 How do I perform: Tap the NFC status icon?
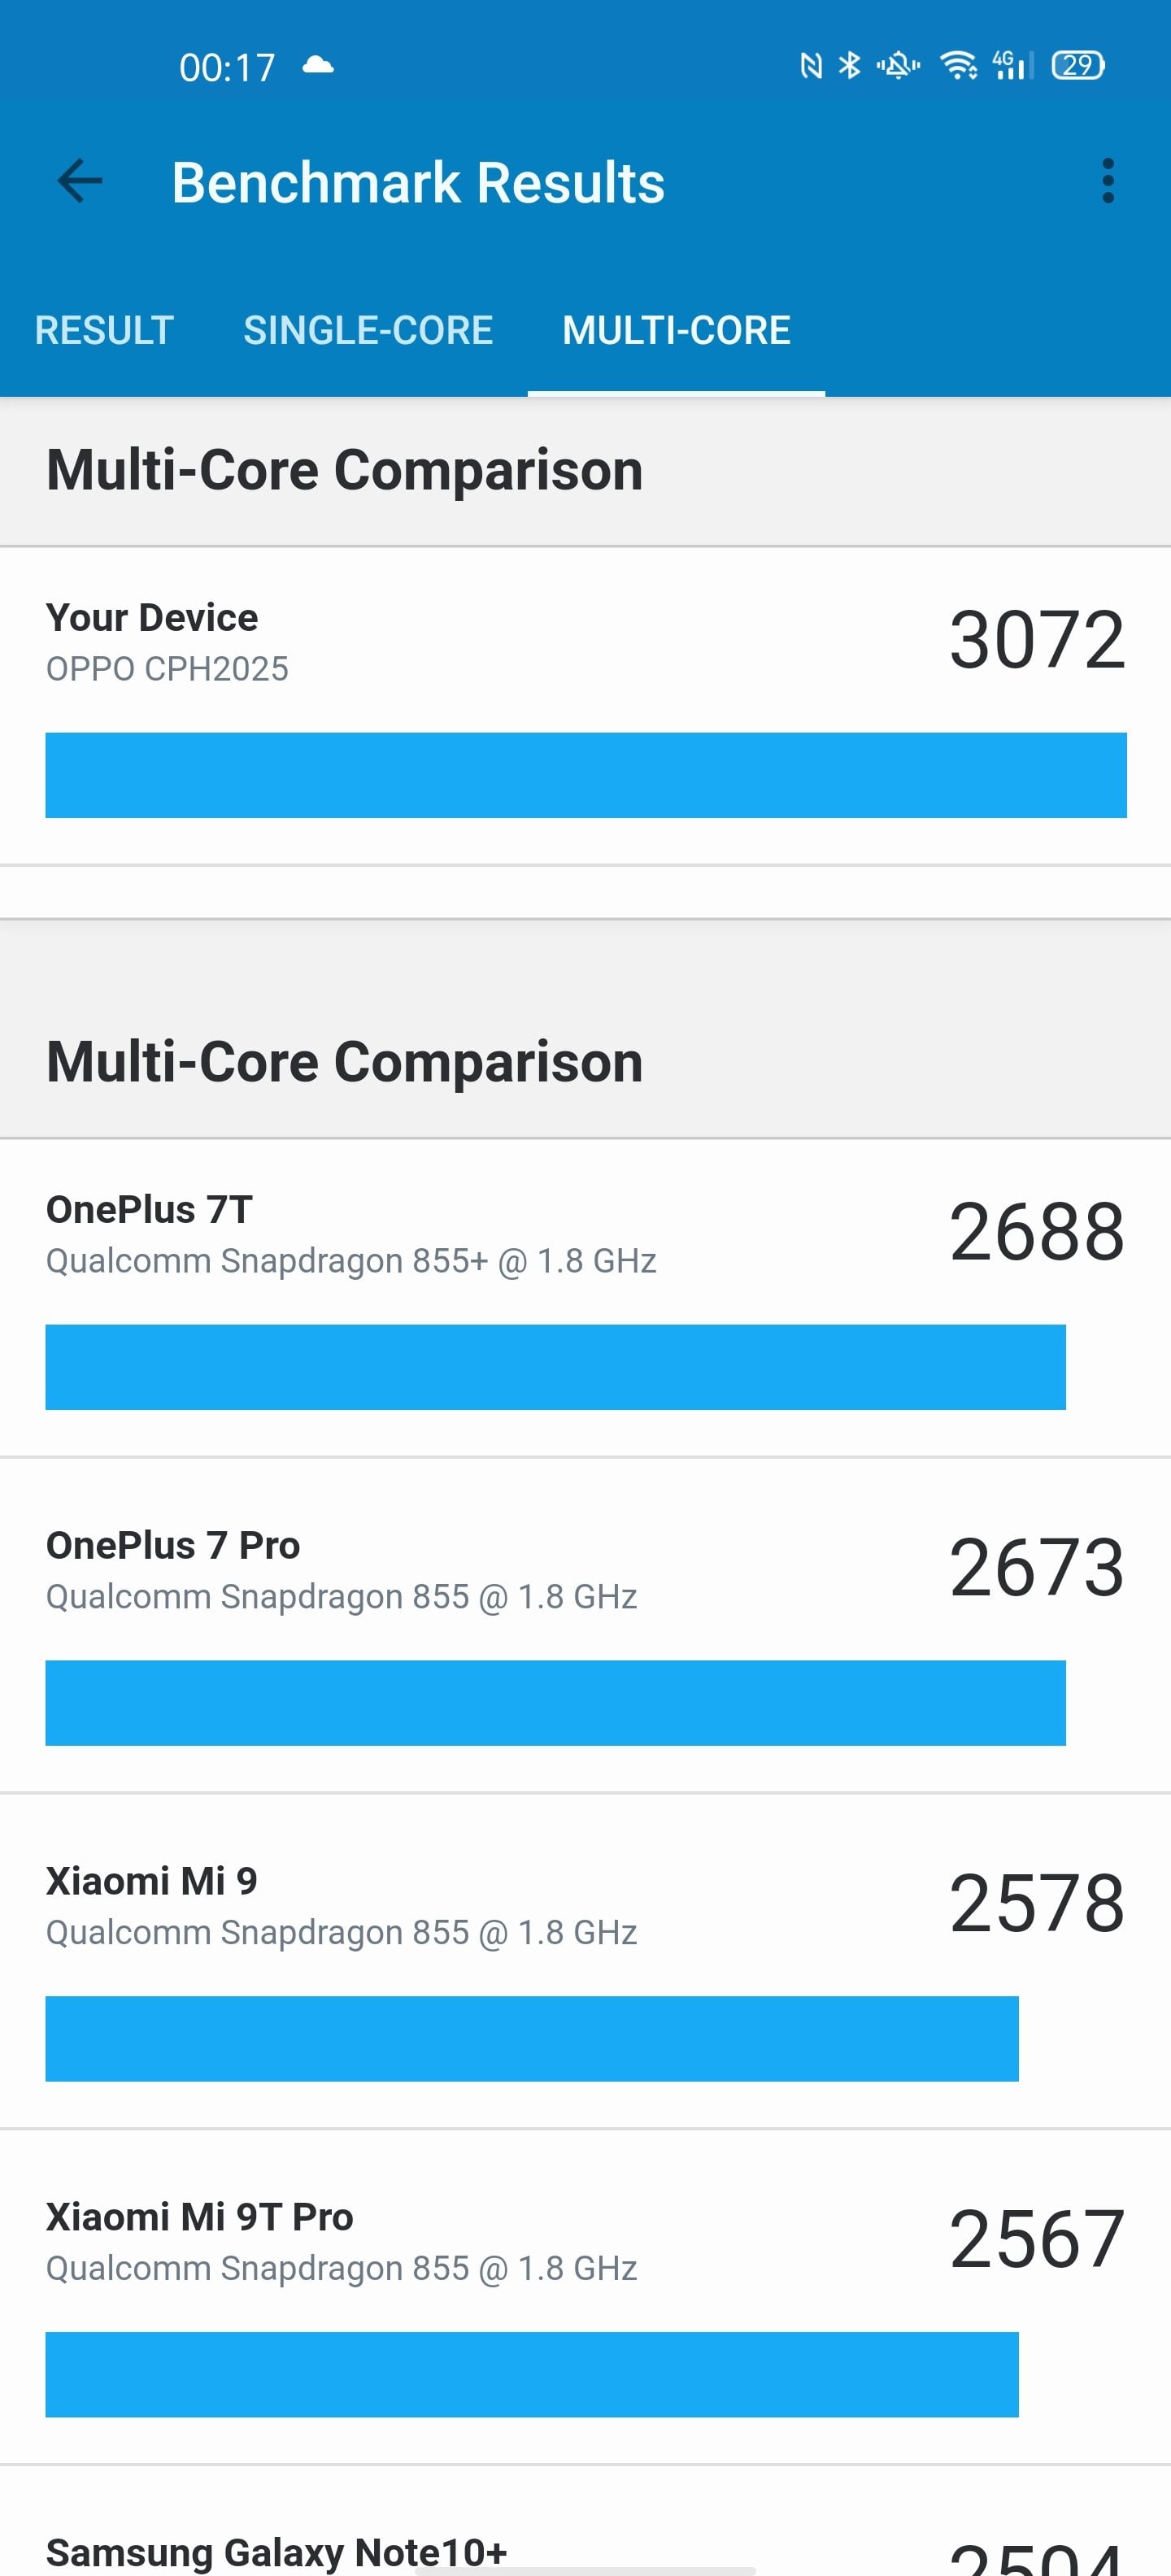(811, 66)
